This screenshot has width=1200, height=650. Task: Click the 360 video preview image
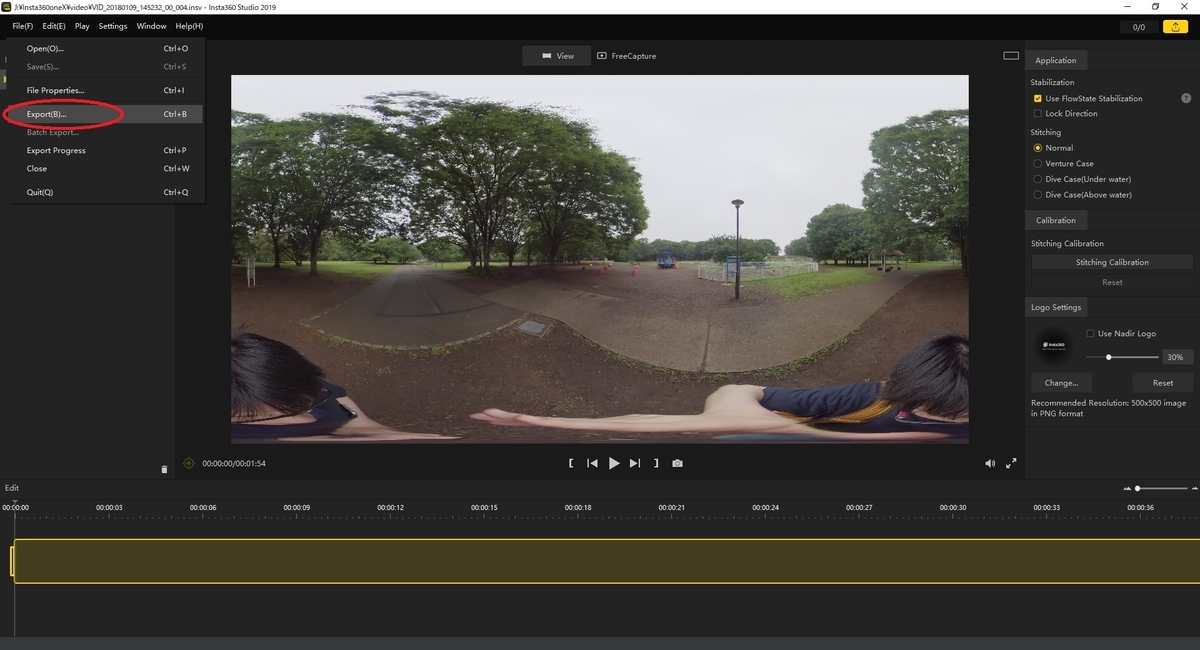click(x=600, y=259)
